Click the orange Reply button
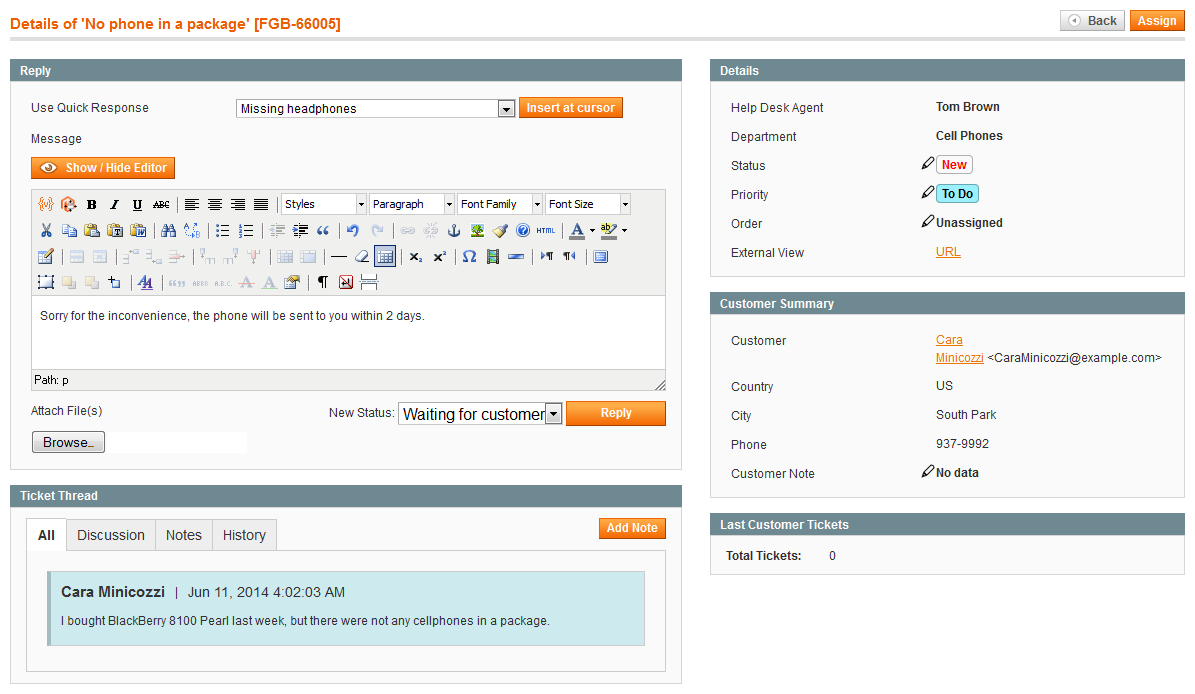Viewport: 1195px width, 694px height. [616, 413]
